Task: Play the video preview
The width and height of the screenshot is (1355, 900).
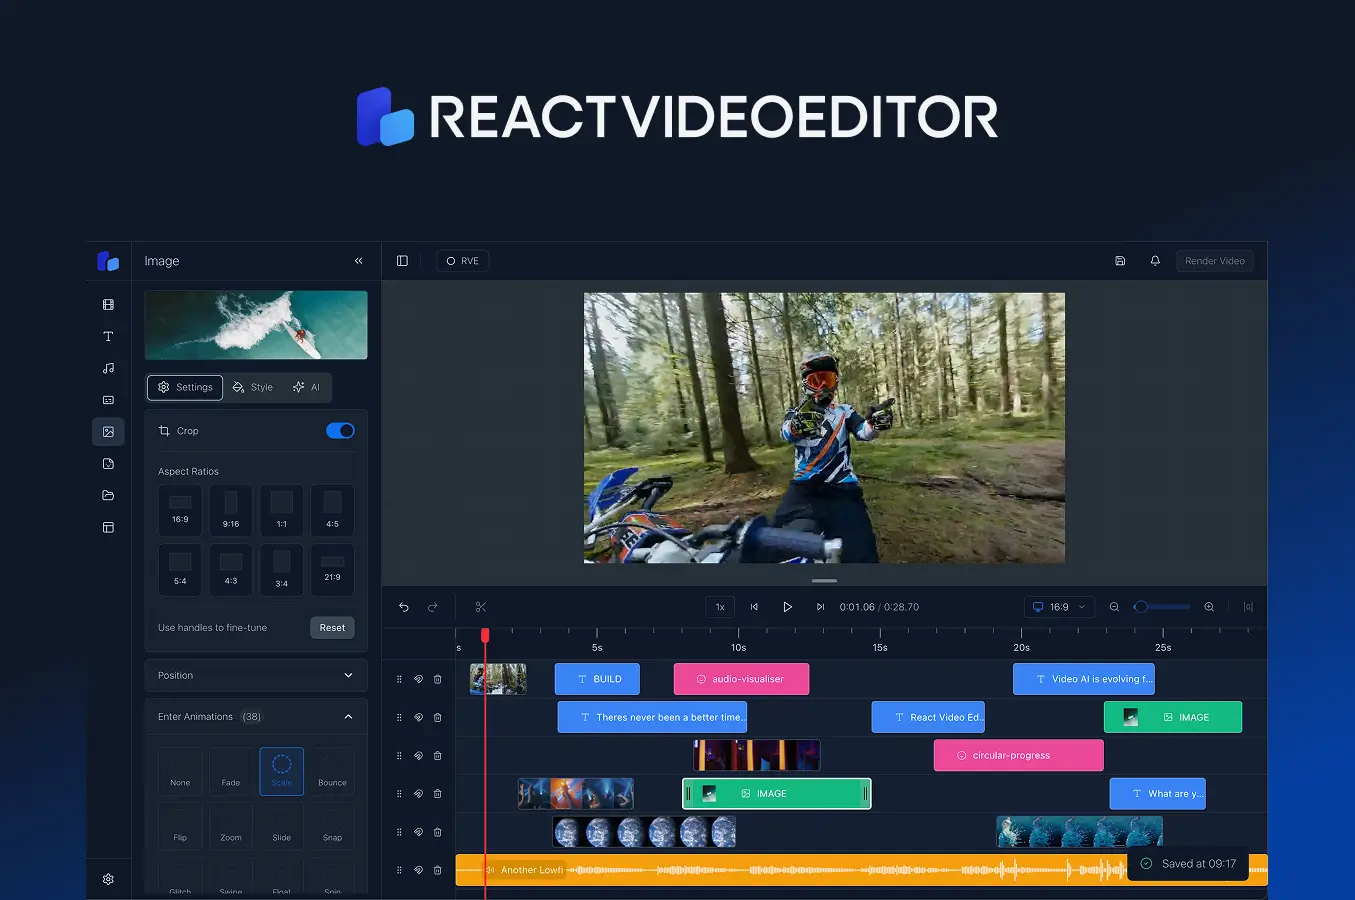Action: 787,607
